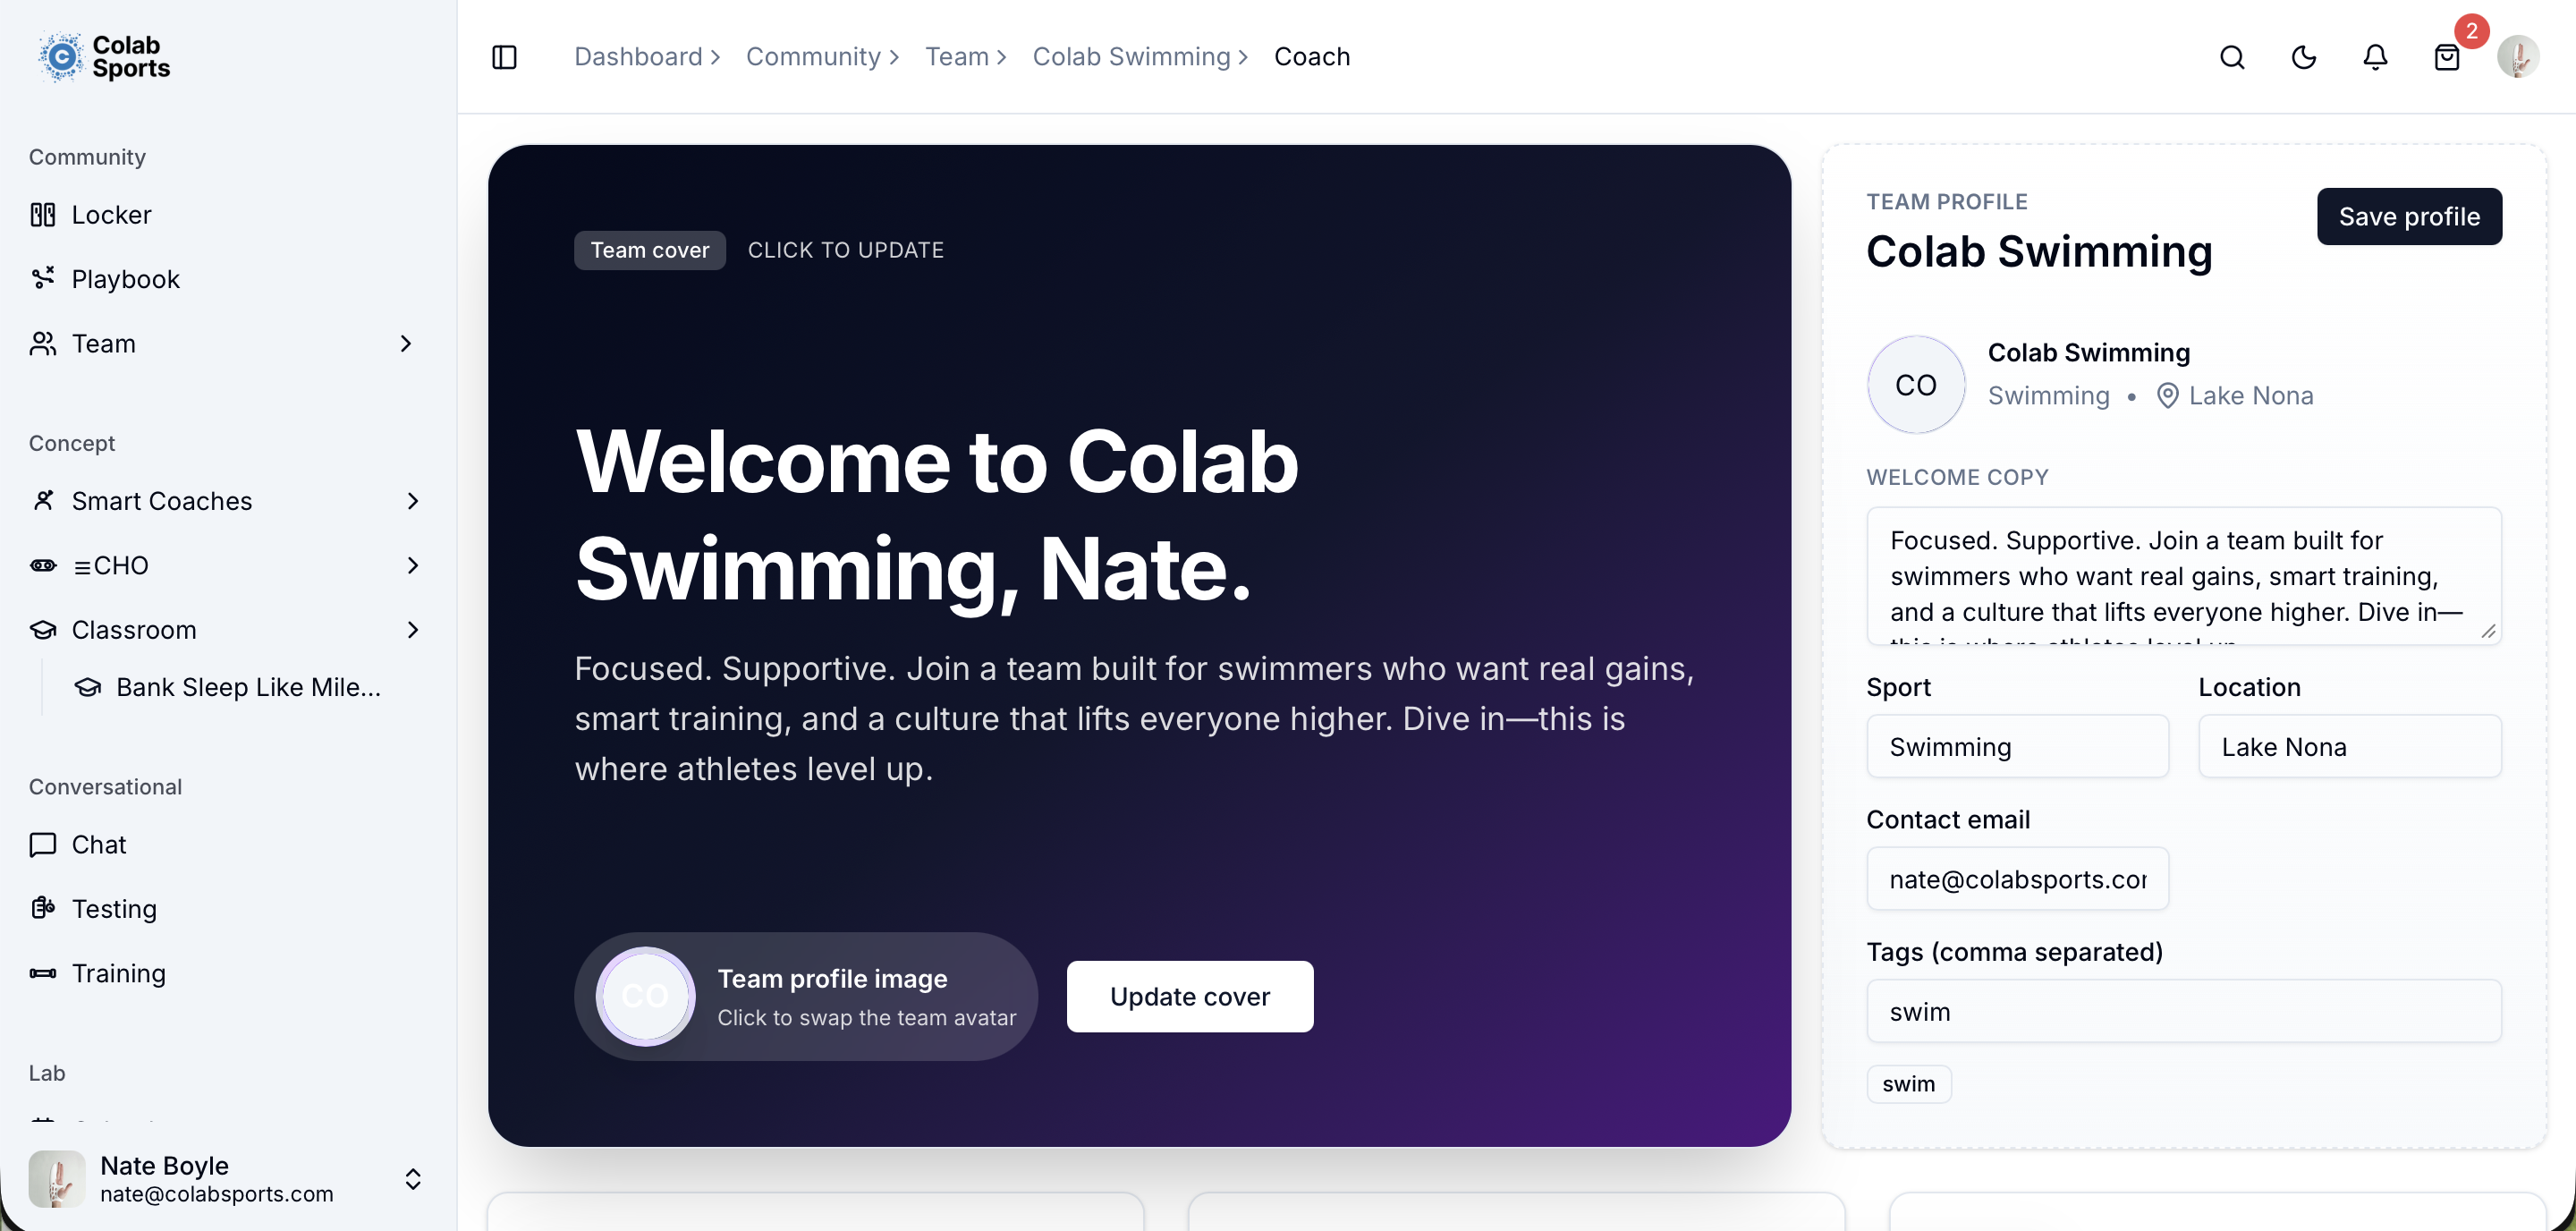The width and height of the screenshot is (2576, 1231).
Task: Open the Nate Boyle account switcher chevron
Action: 412,1178
